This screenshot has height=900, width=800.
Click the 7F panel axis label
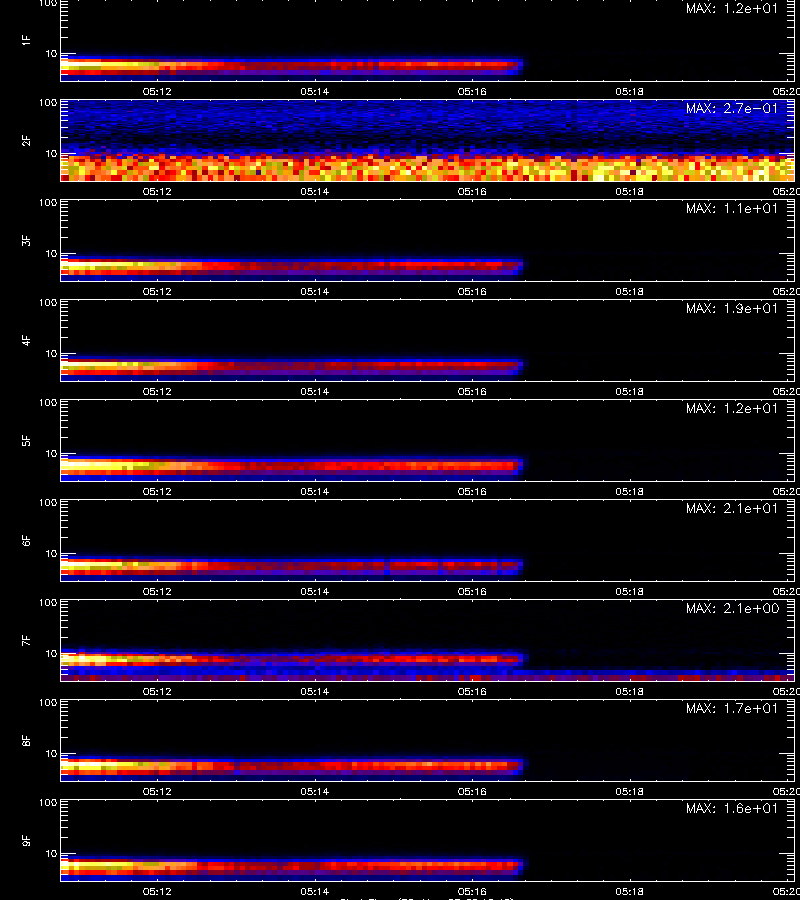26,640
